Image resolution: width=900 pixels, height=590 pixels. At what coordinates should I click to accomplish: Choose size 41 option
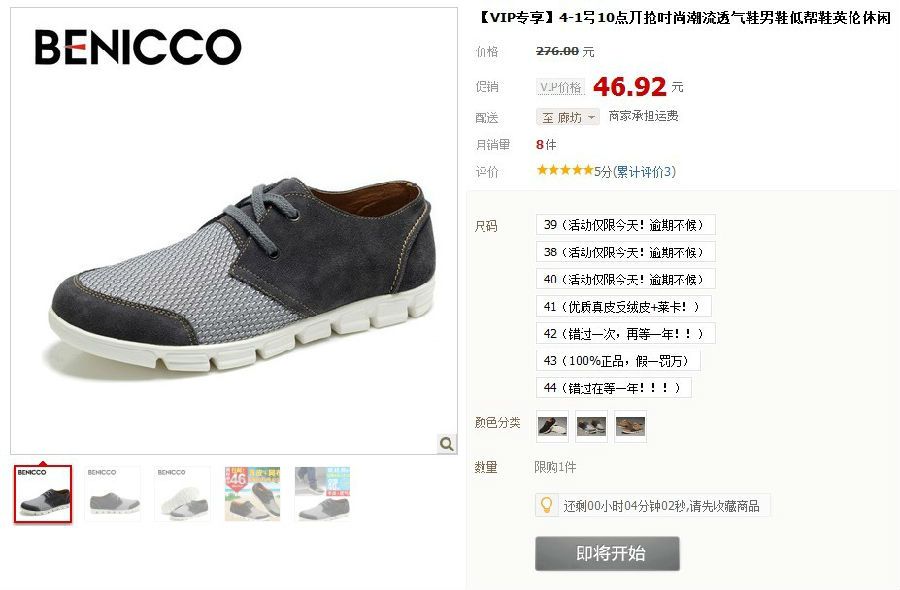tap(624, 306)
